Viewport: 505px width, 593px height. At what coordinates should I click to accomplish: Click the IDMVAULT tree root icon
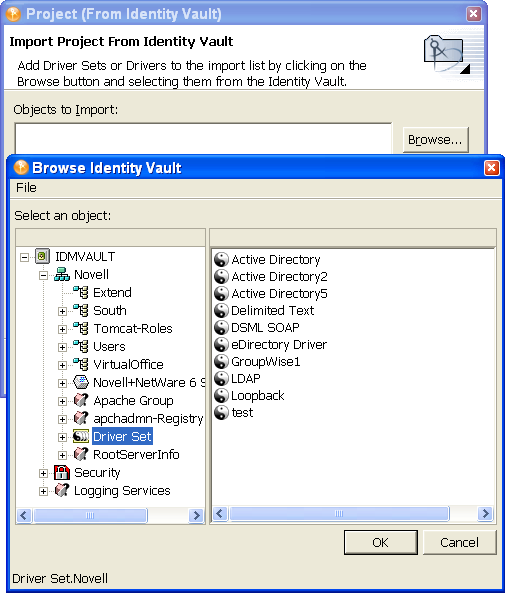click(x=42, y=256)
